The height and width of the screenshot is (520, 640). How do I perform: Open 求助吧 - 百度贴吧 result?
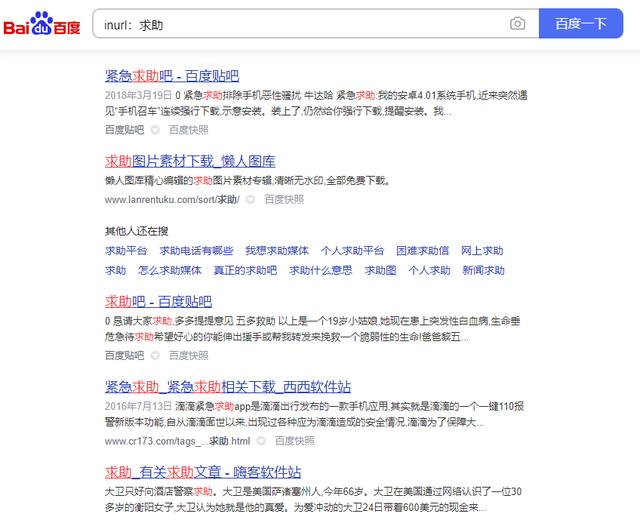tap(158, 302)
